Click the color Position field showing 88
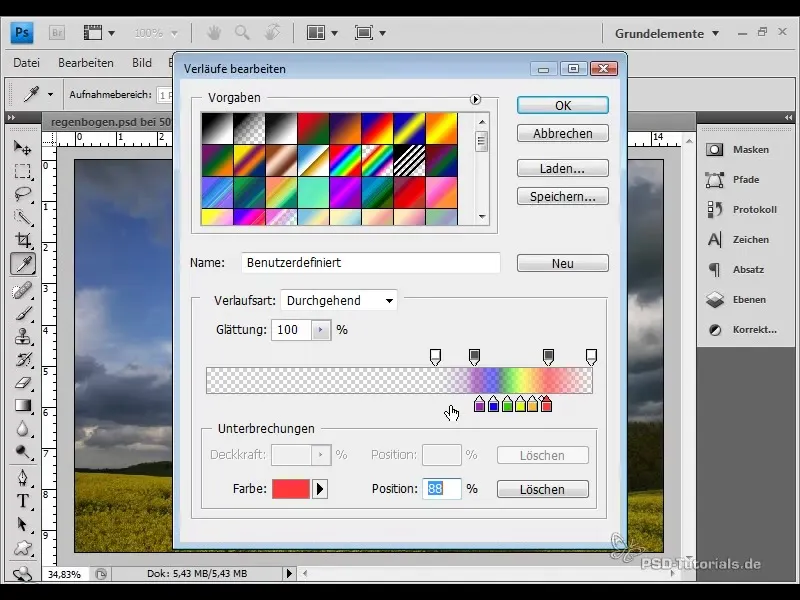Viewport: 800px width, 600px height. point(442,489)
